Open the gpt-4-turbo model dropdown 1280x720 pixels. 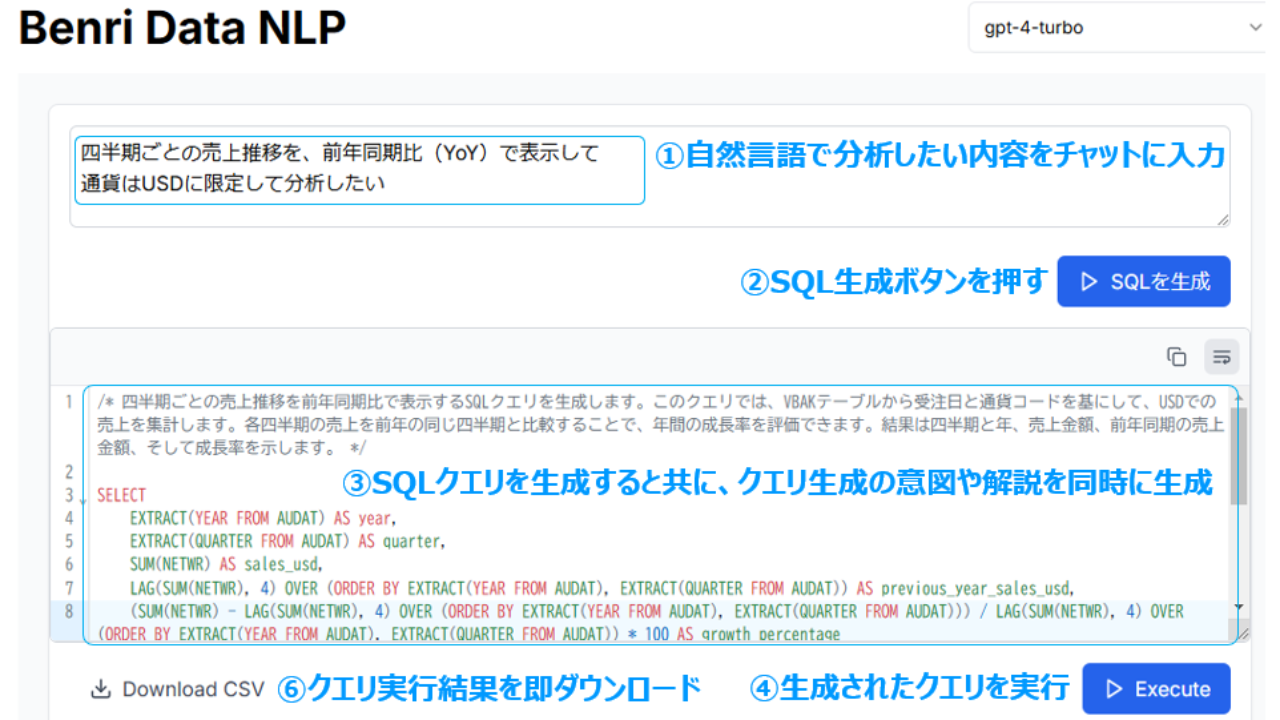tap(1117, 28)
